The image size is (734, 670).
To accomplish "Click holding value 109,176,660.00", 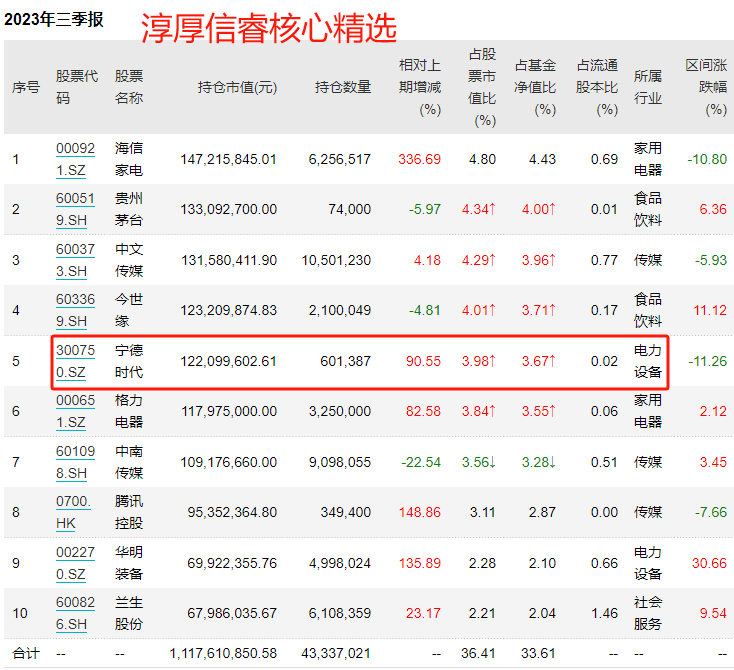I will coord(228,462).
